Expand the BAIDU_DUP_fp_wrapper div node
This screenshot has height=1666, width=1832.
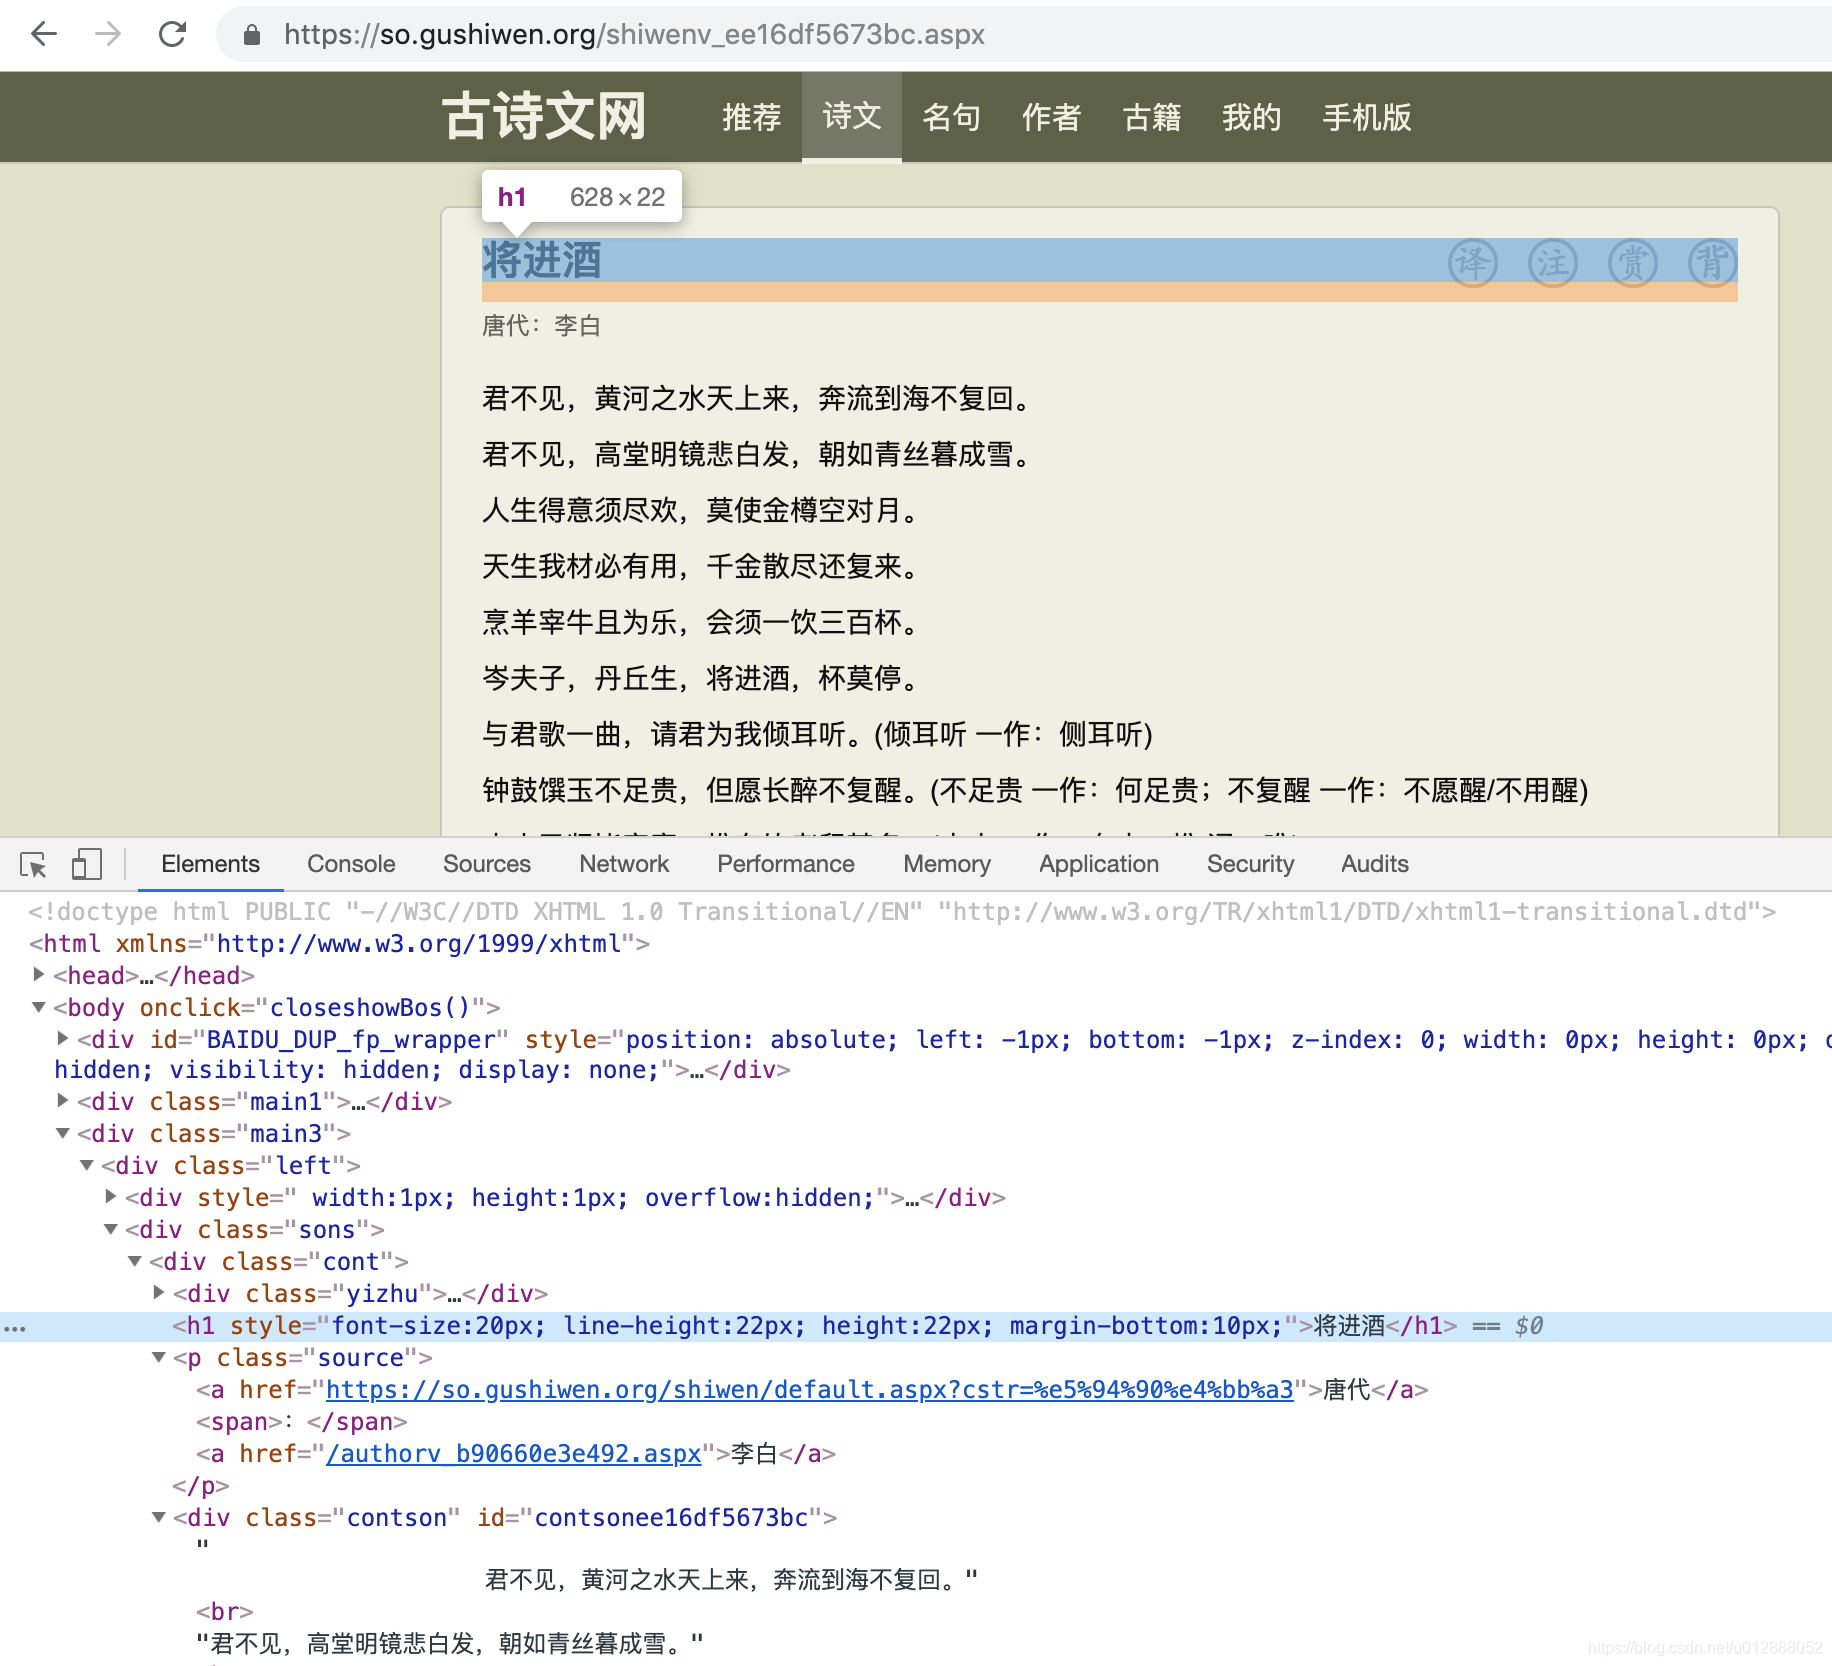pos(63,1038)
